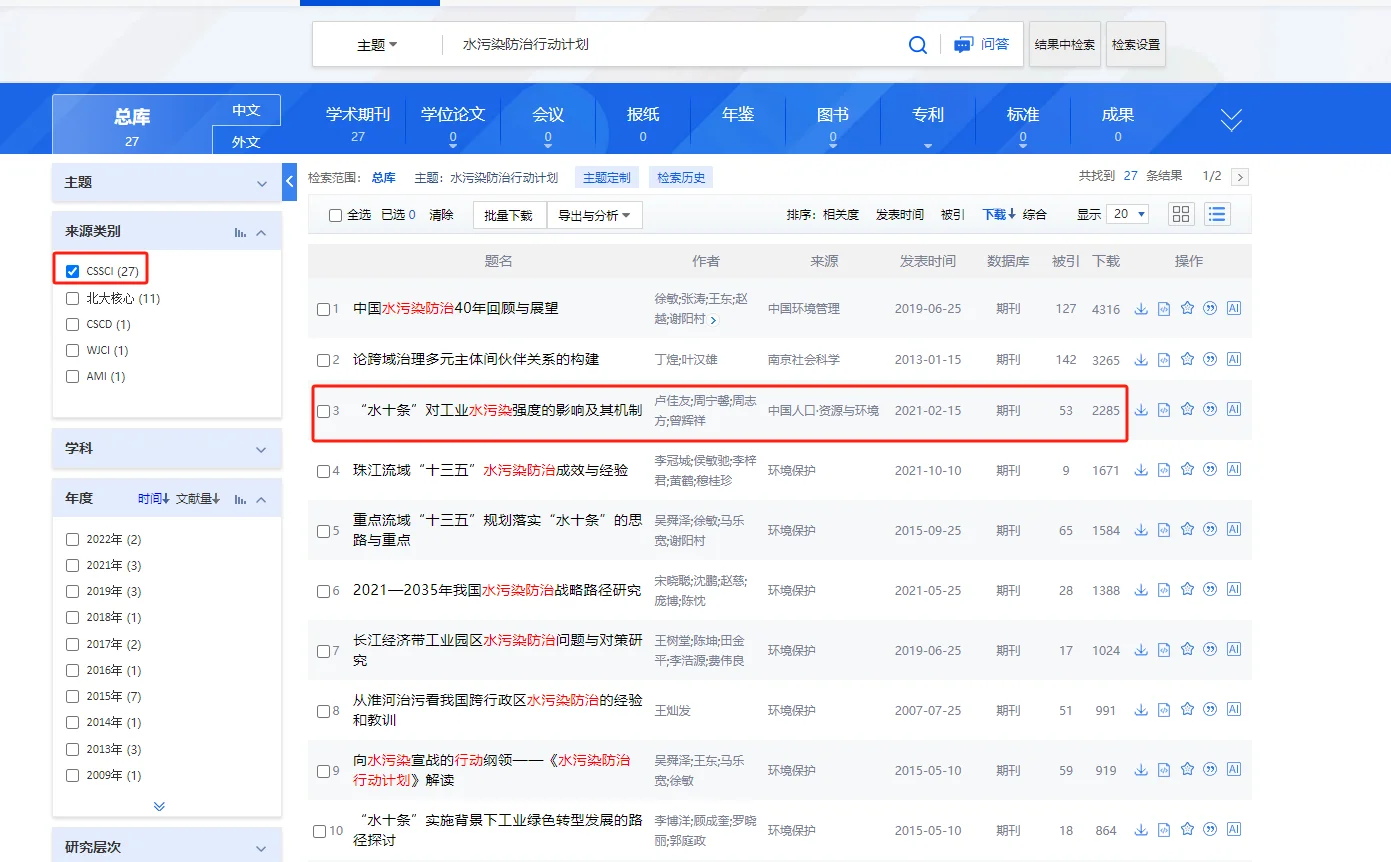Launch AI assistant for the first article

pos(1233,308)
